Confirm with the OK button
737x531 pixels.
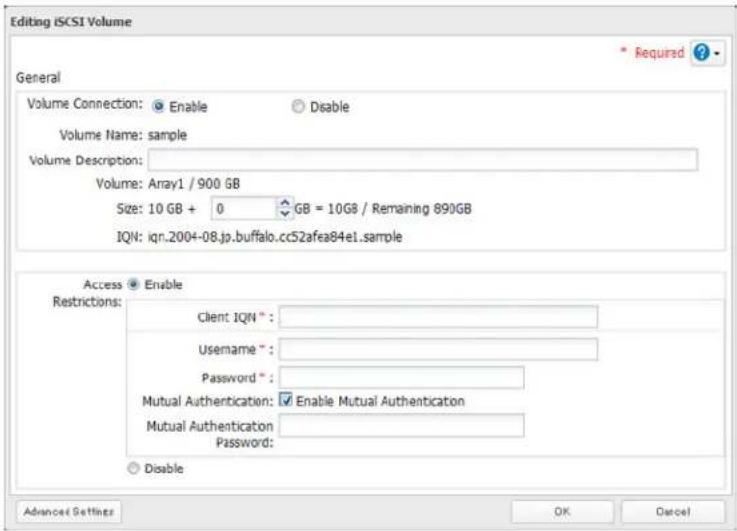click(x=562, y=511)
